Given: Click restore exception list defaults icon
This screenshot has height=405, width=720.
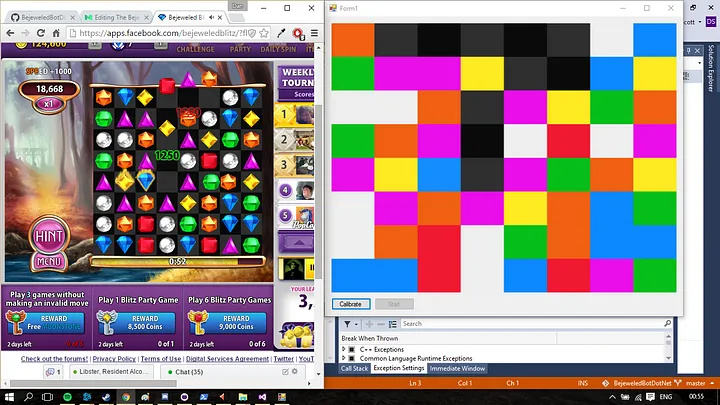Looking at the screenshot, I should [393, 324].
